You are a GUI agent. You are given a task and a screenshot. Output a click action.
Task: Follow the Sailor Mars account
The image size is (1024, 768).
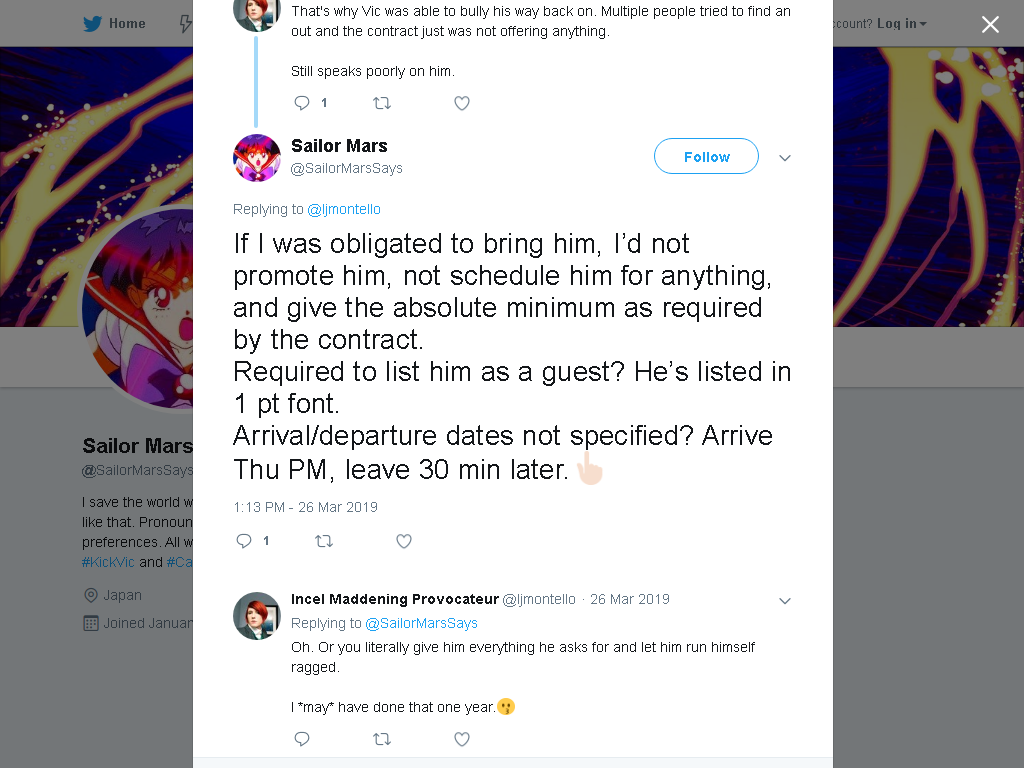click(x=706, y=156)
